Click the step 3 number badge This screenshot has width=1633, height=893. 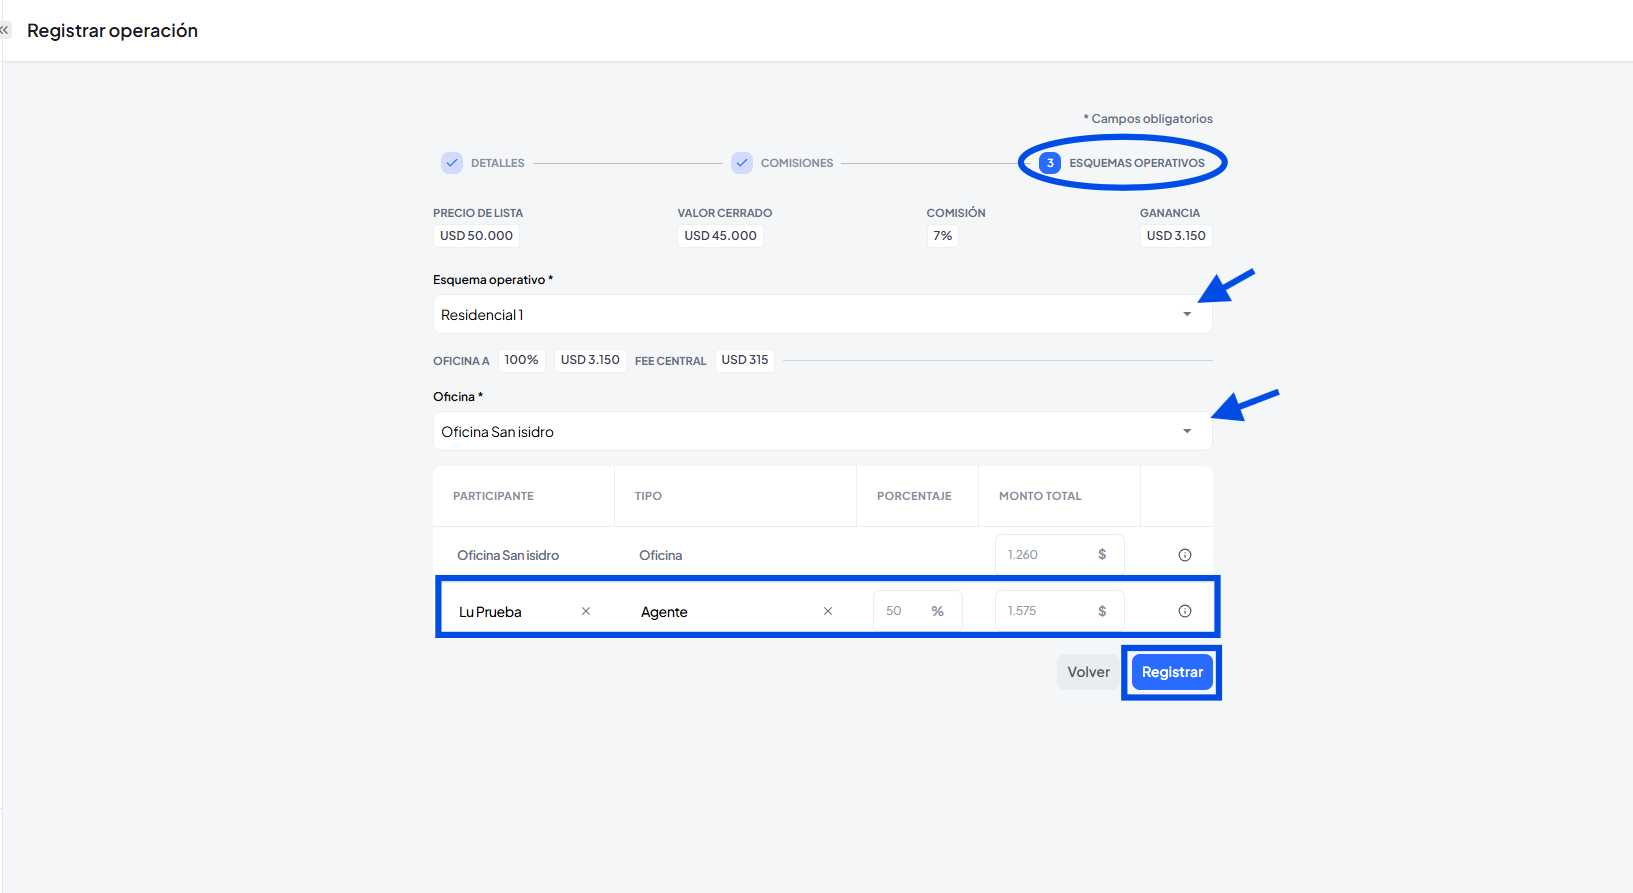[x=1050, y=163]
